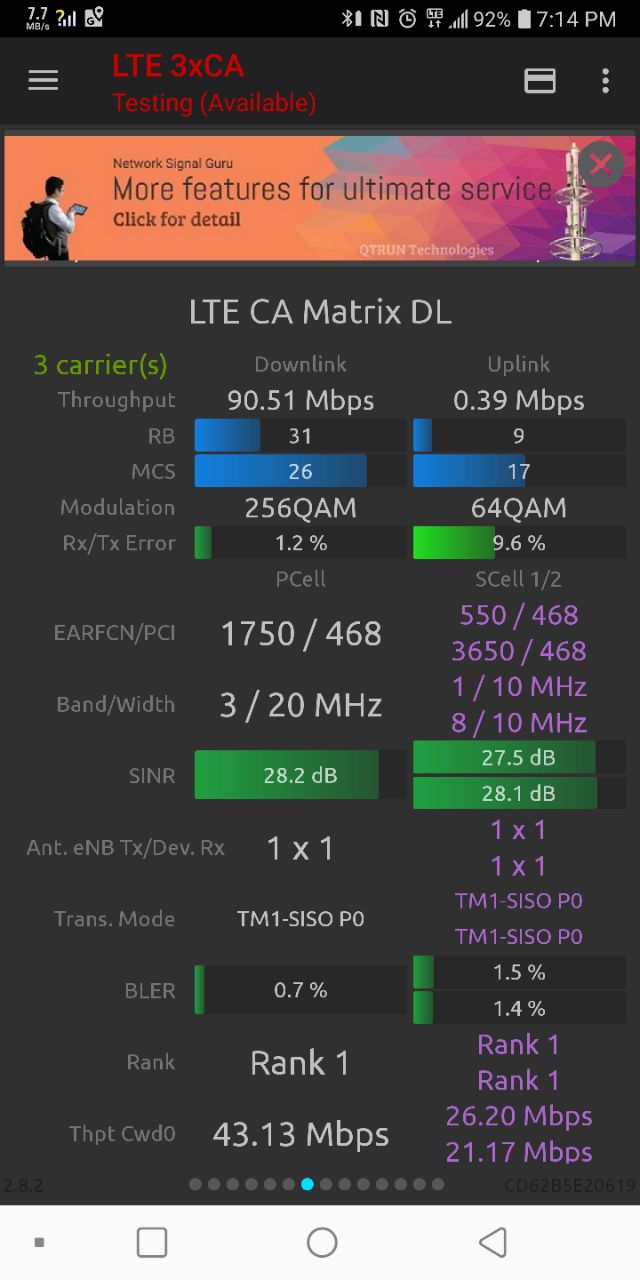
Task: Tap the Downlink MCS 26 bar
Action: tap(301, 471)
